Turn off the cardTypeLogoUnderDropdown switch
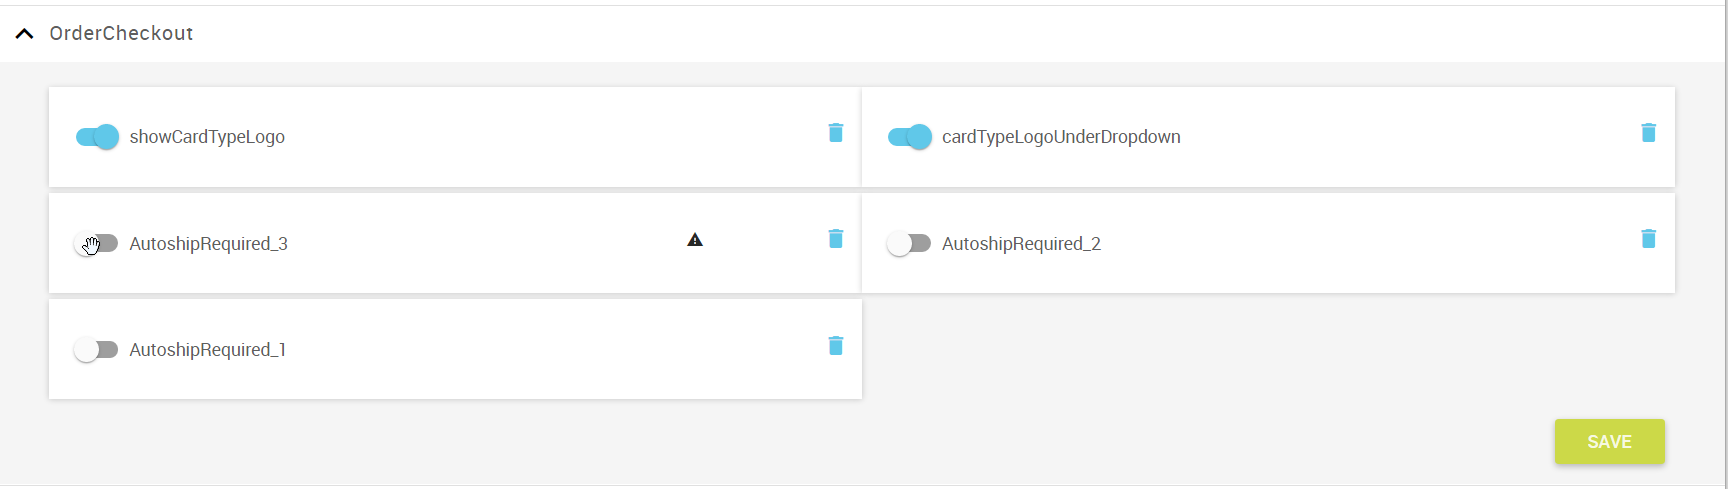Viewport: 1728px width, 489px height. (x=910, y=137)
